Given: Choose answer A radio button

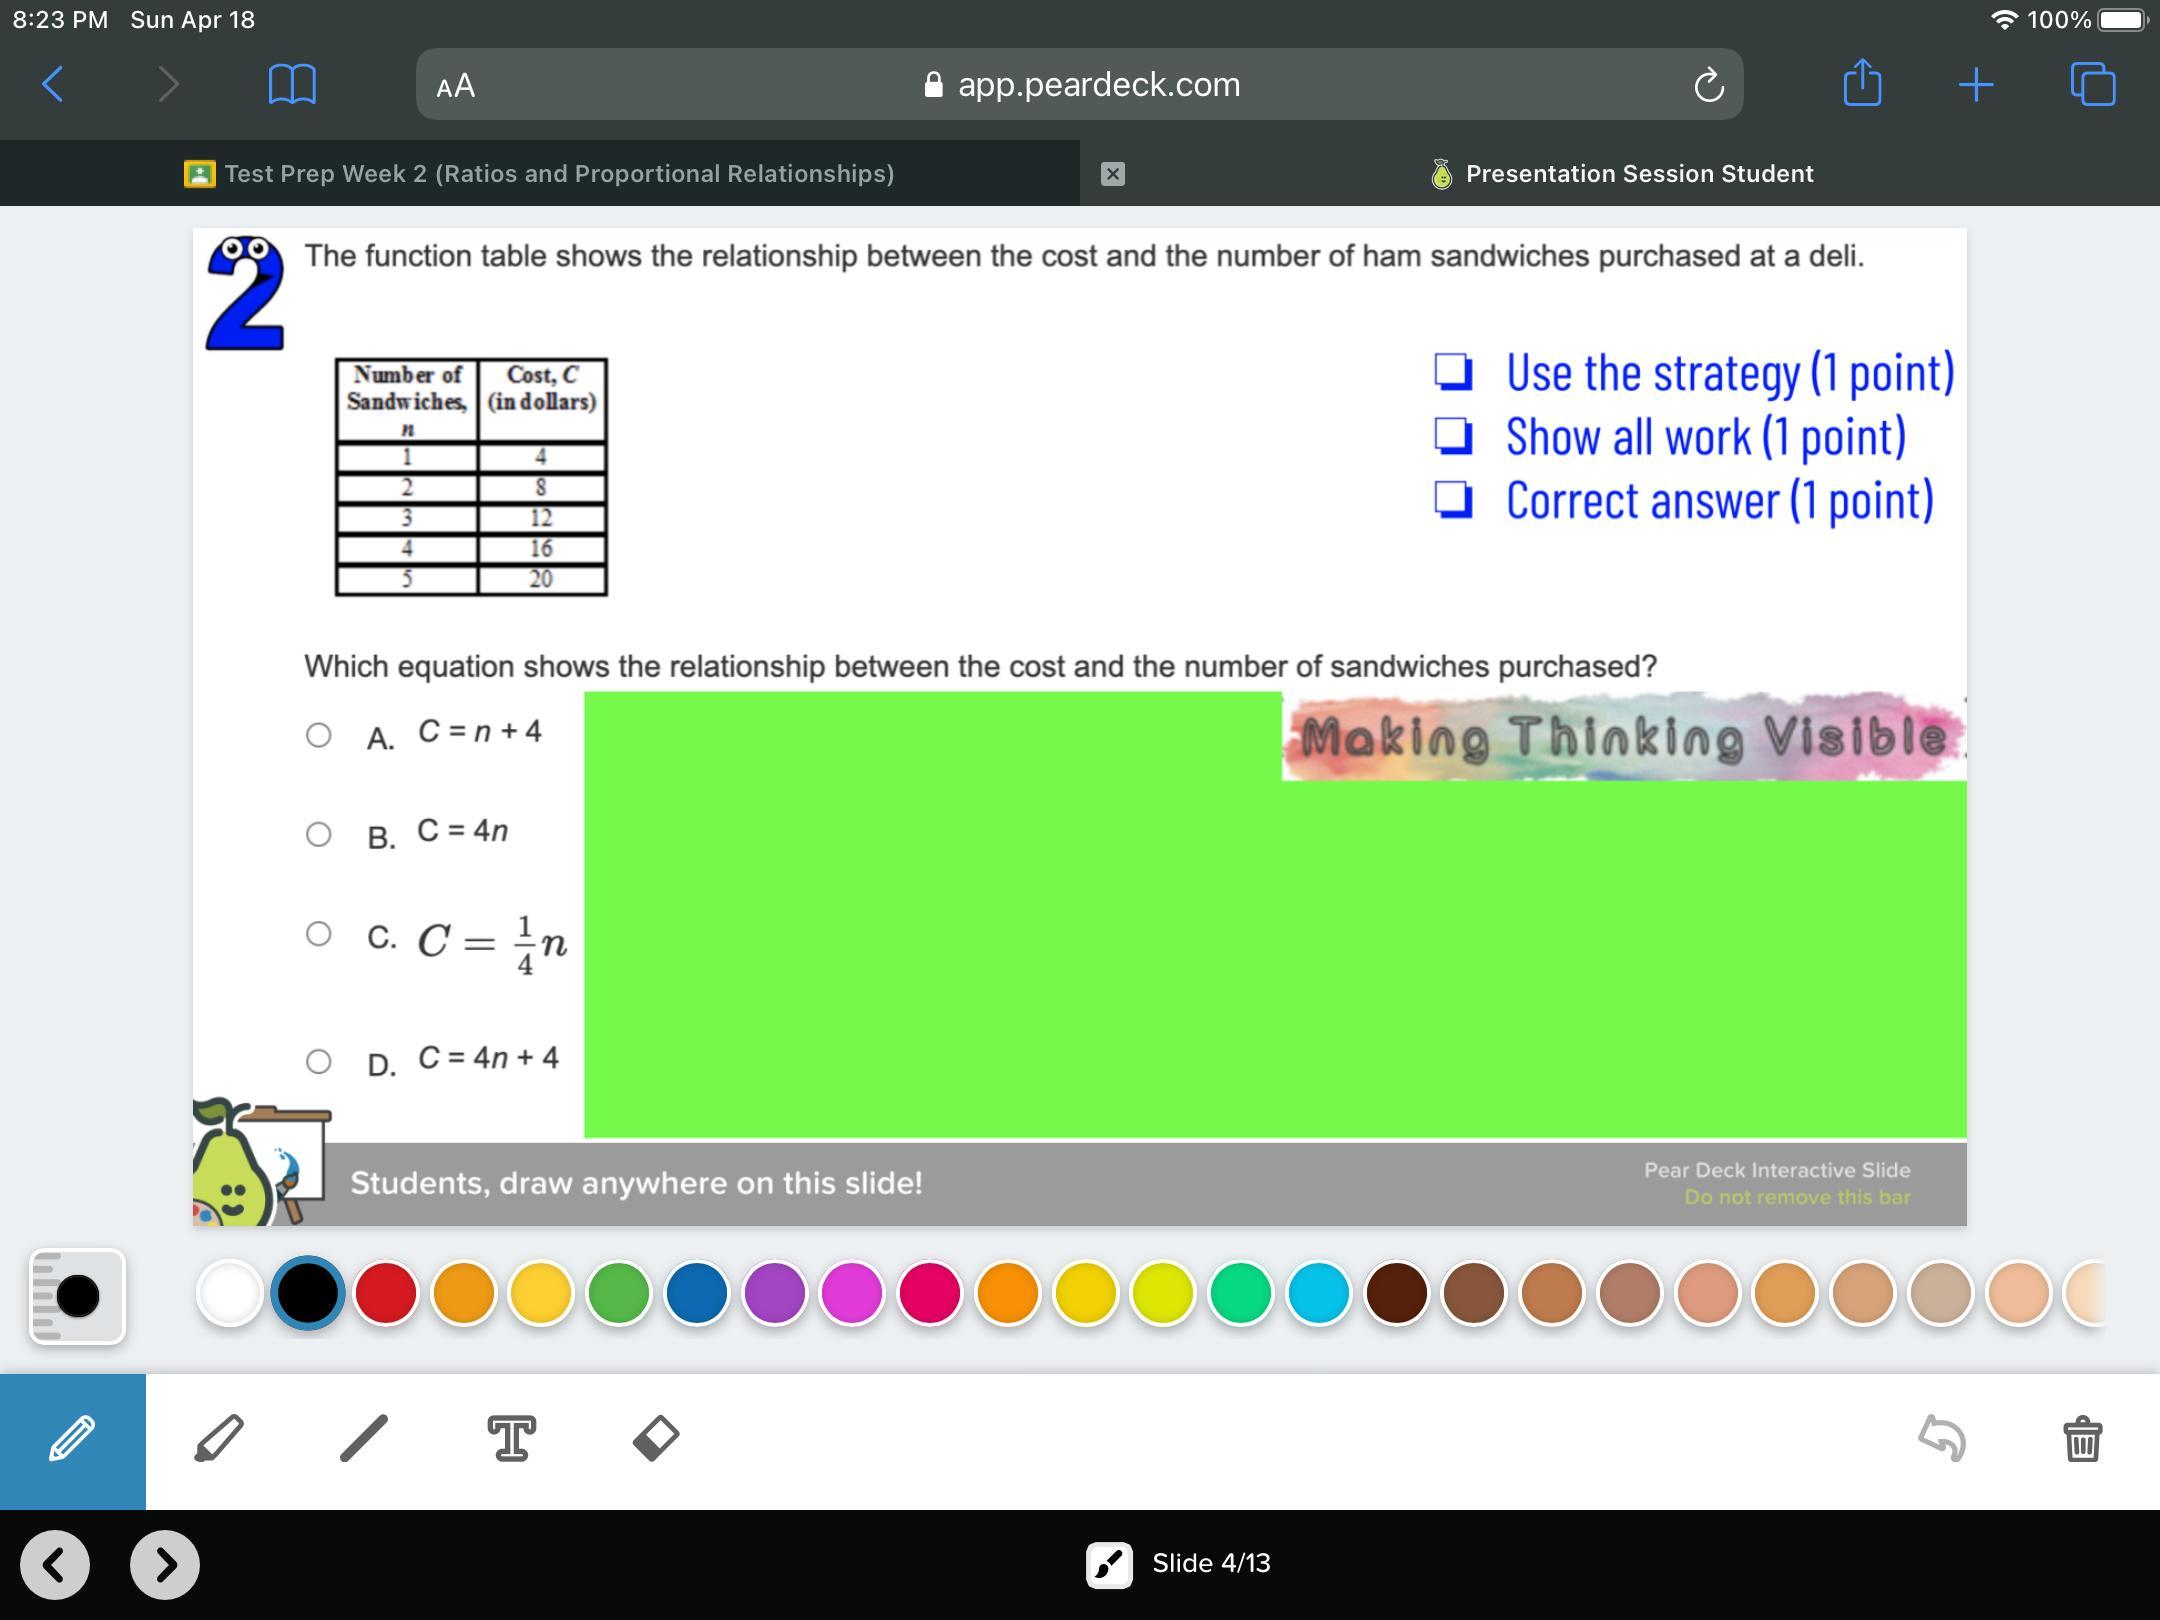Looking at the screenshot, I should [x=318, y=735].
